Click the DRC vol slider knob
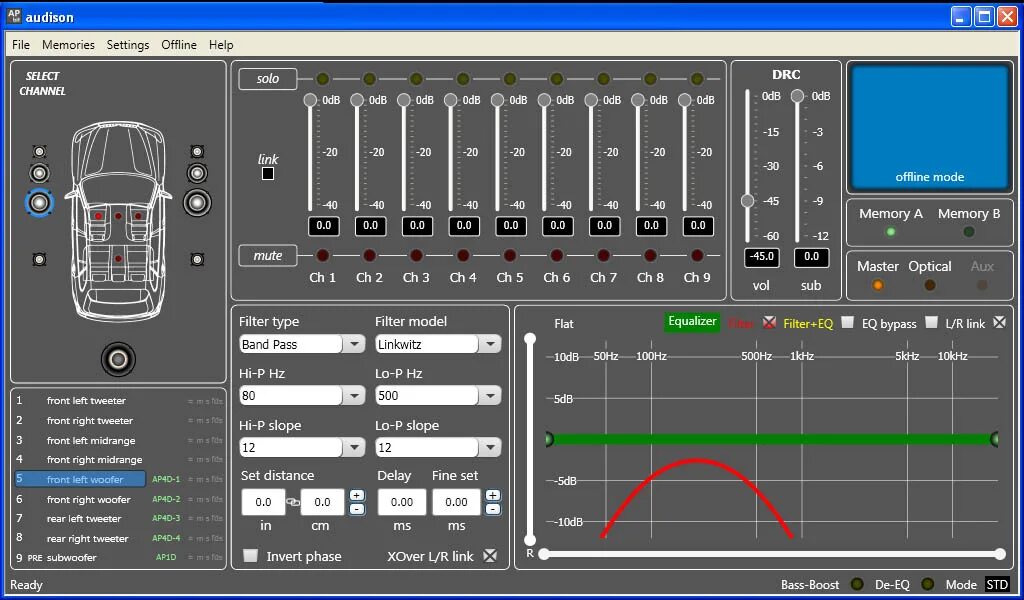This screenshot has height=600, width=1024. point(748,200)
